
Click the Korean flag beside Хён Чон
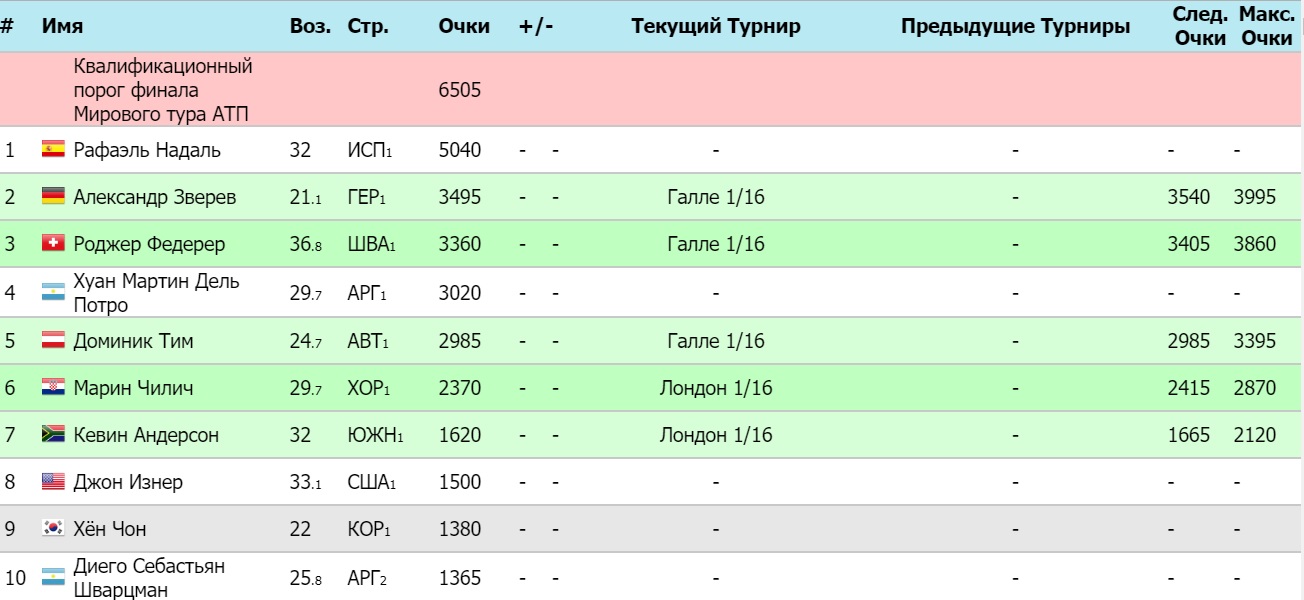53,529
